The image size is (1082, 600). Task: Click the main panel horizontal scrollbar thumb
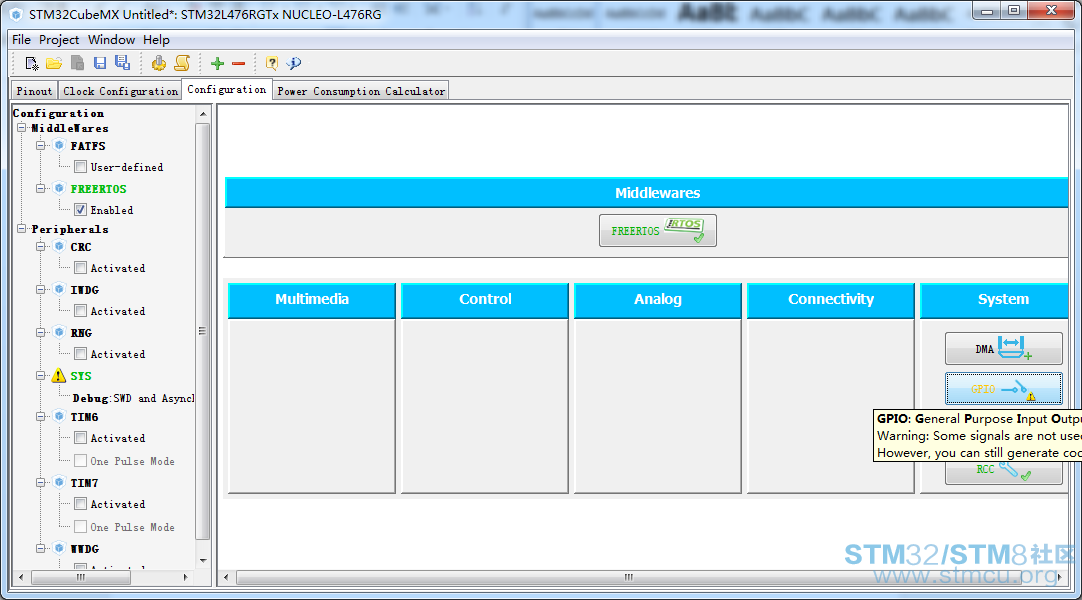tap(628, 577)
